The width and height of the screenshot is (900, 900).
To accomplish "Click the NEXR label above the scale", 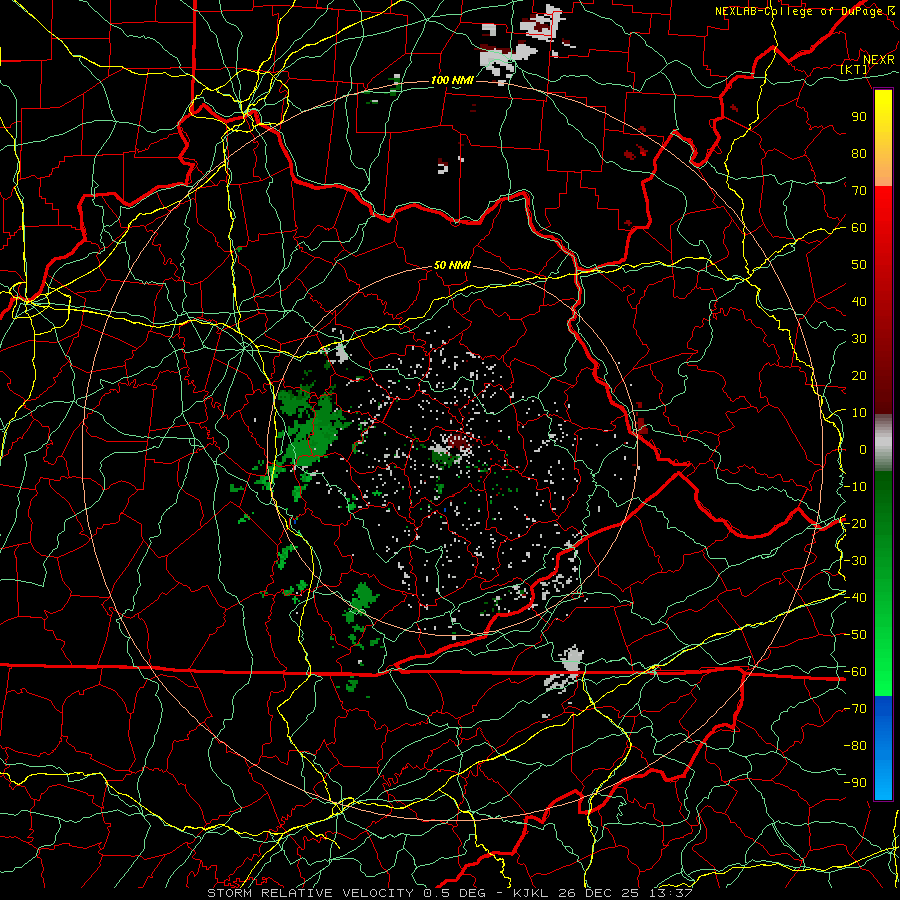I will [879, 60].
